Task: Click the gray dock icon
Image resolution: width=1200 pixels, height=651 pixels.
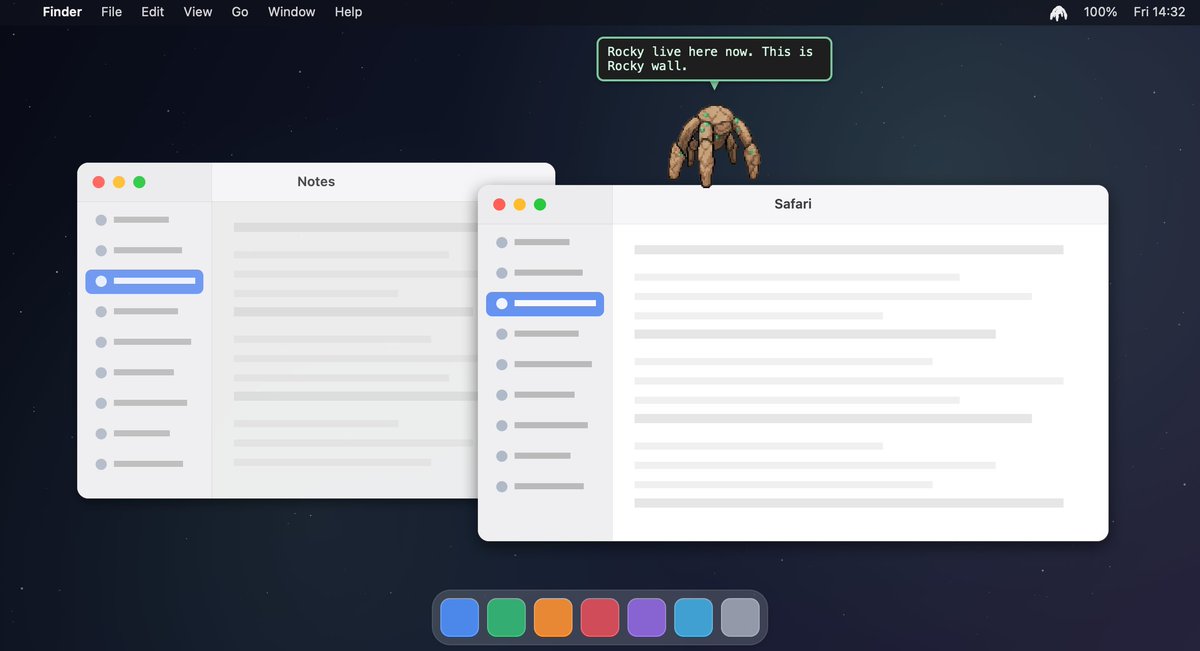Action: click(741, 617)
